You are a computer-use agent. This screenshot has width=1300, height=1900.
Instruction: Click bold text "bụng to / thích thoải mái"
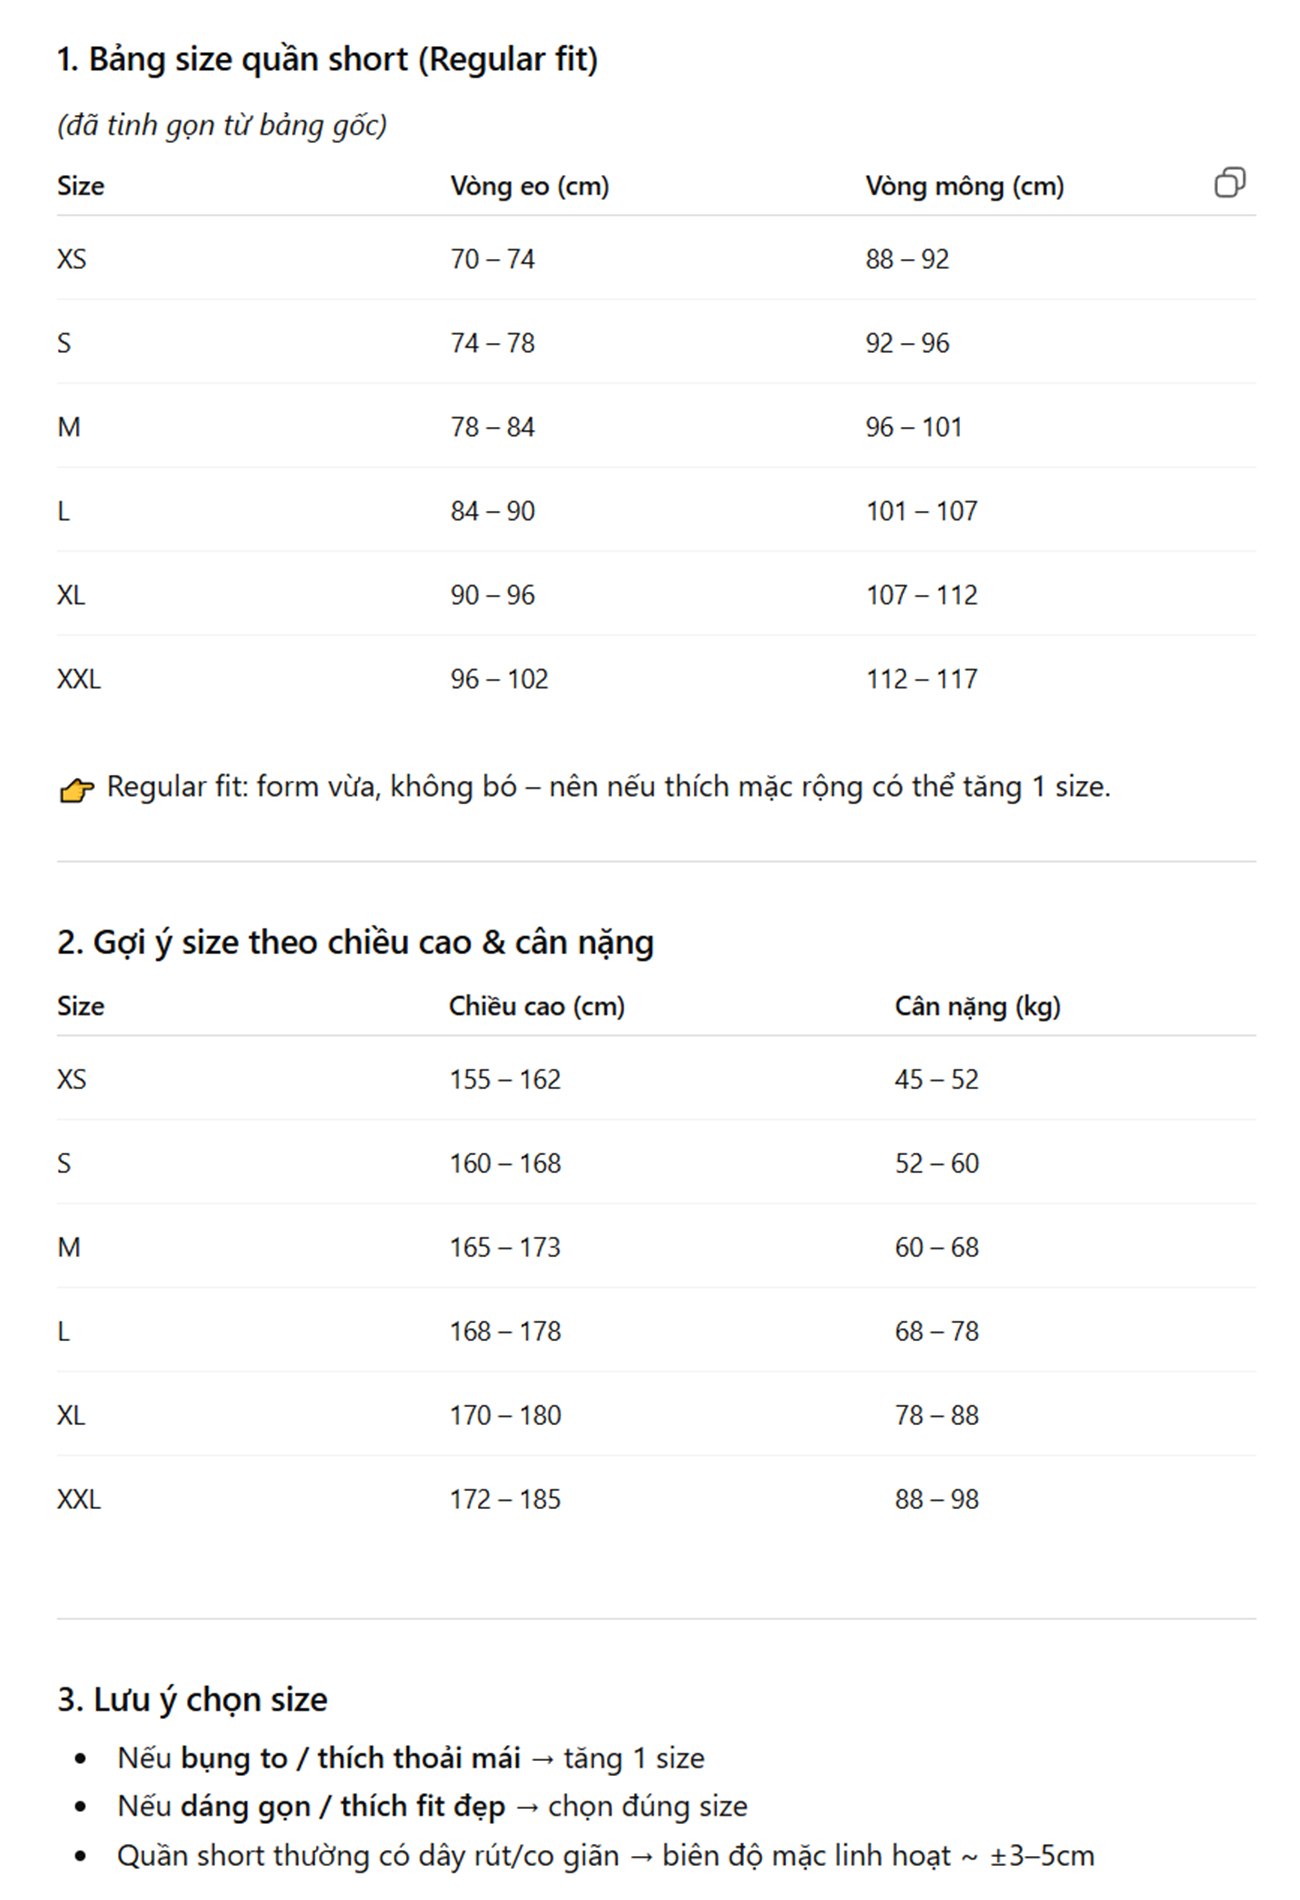coord(350,1759)
